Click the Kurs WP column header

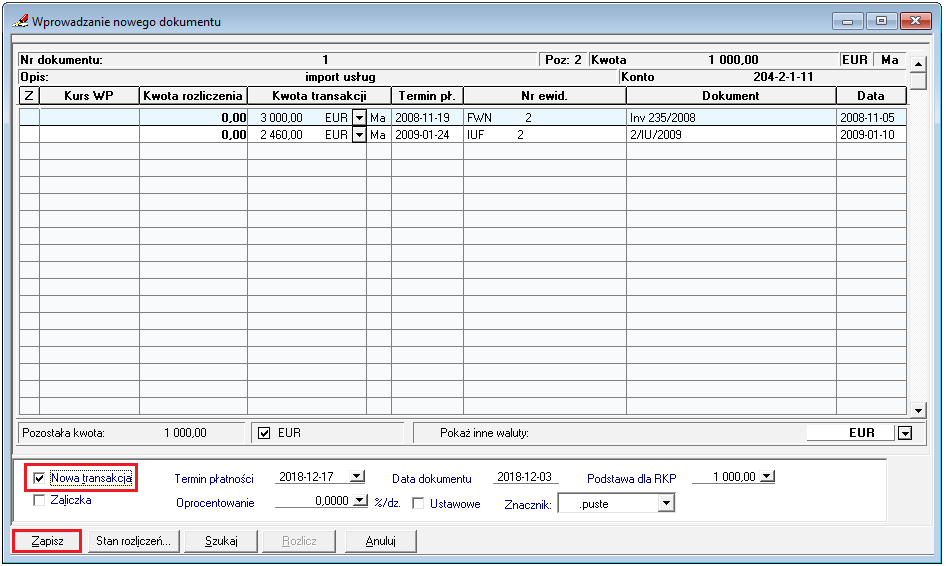point(89,95)
